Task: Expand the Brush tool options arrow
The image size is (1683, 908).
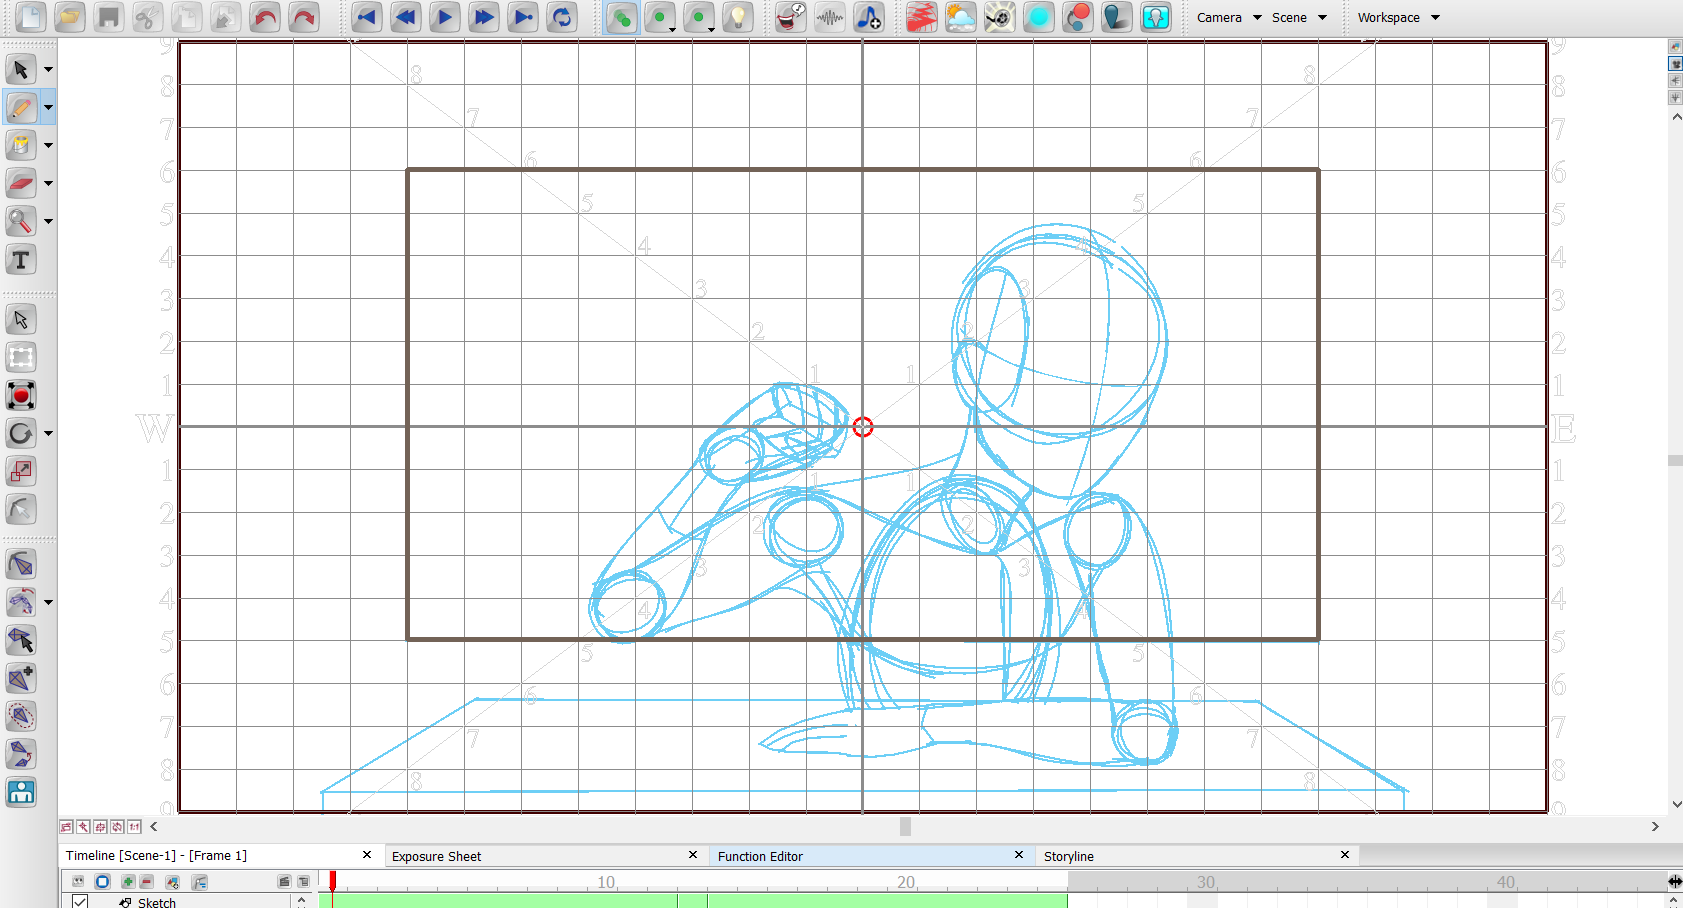Action: [47, 107]
